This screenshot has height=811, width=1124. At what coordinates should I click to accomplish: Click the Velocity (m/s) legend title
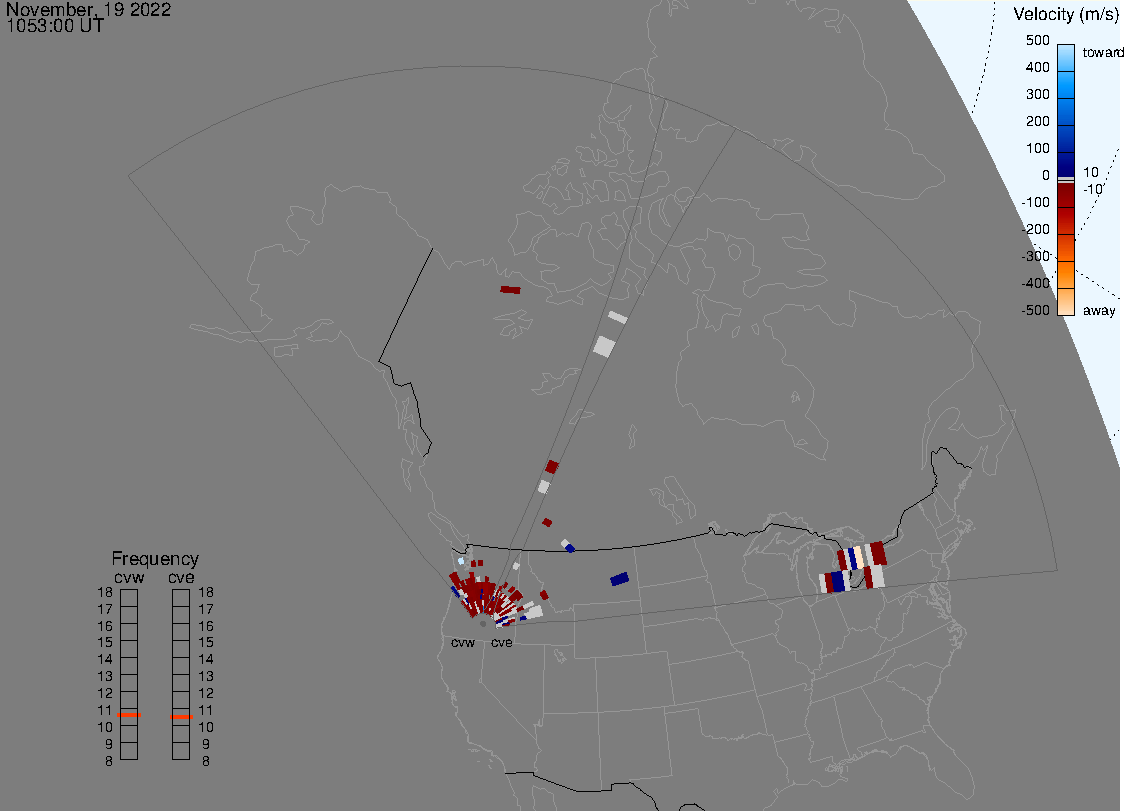[x=1065, y=14]
